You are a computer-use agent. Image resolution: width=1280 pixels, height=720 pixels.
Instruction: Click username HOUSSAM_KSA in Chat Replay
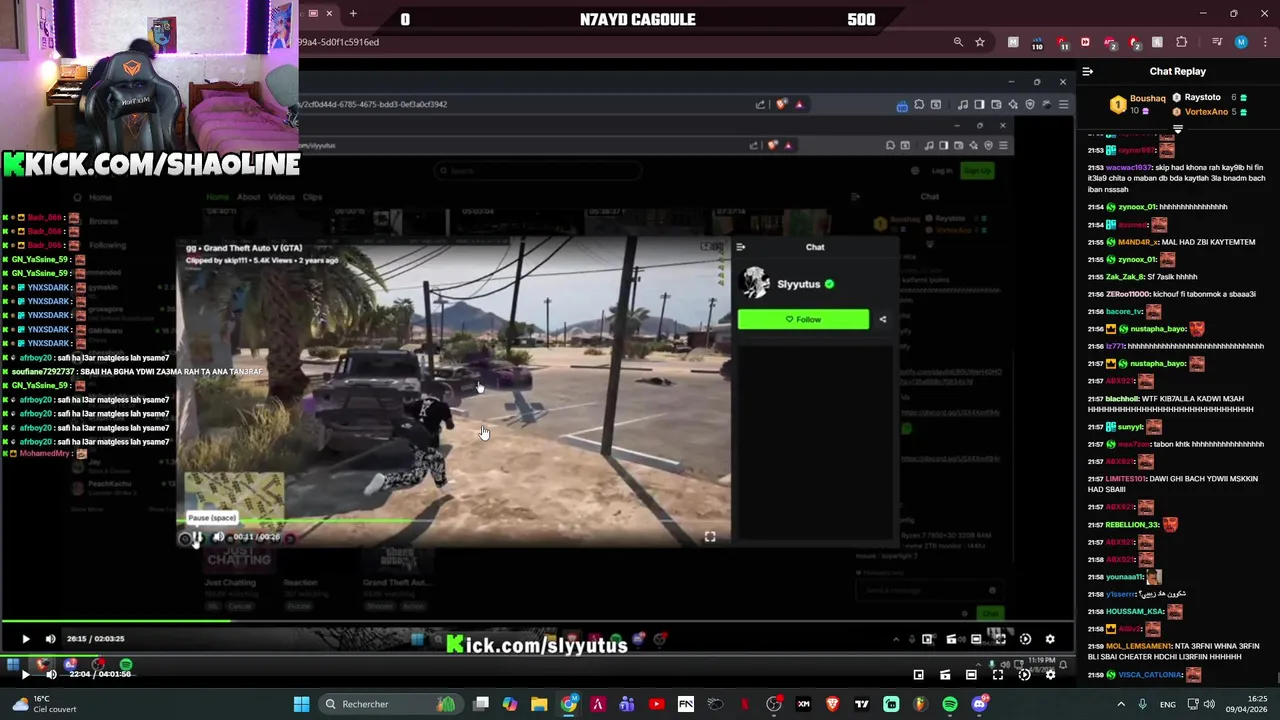coord(1135,612)
